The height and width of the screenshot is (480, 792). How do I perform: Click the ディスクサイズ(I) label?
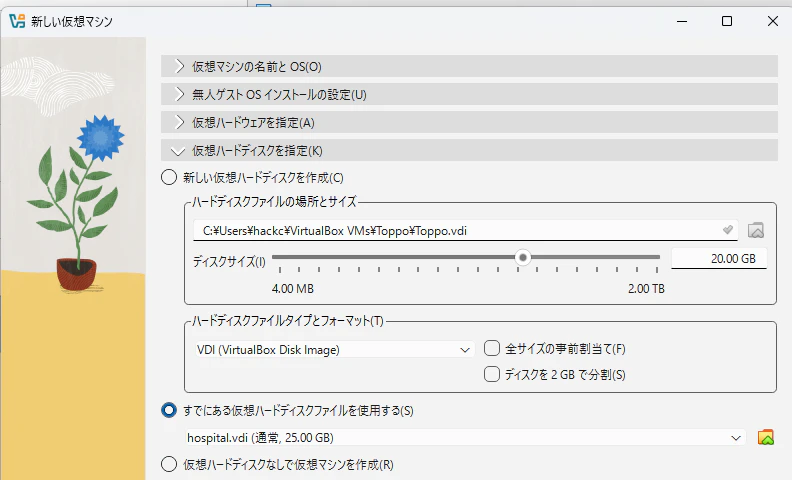229,262
